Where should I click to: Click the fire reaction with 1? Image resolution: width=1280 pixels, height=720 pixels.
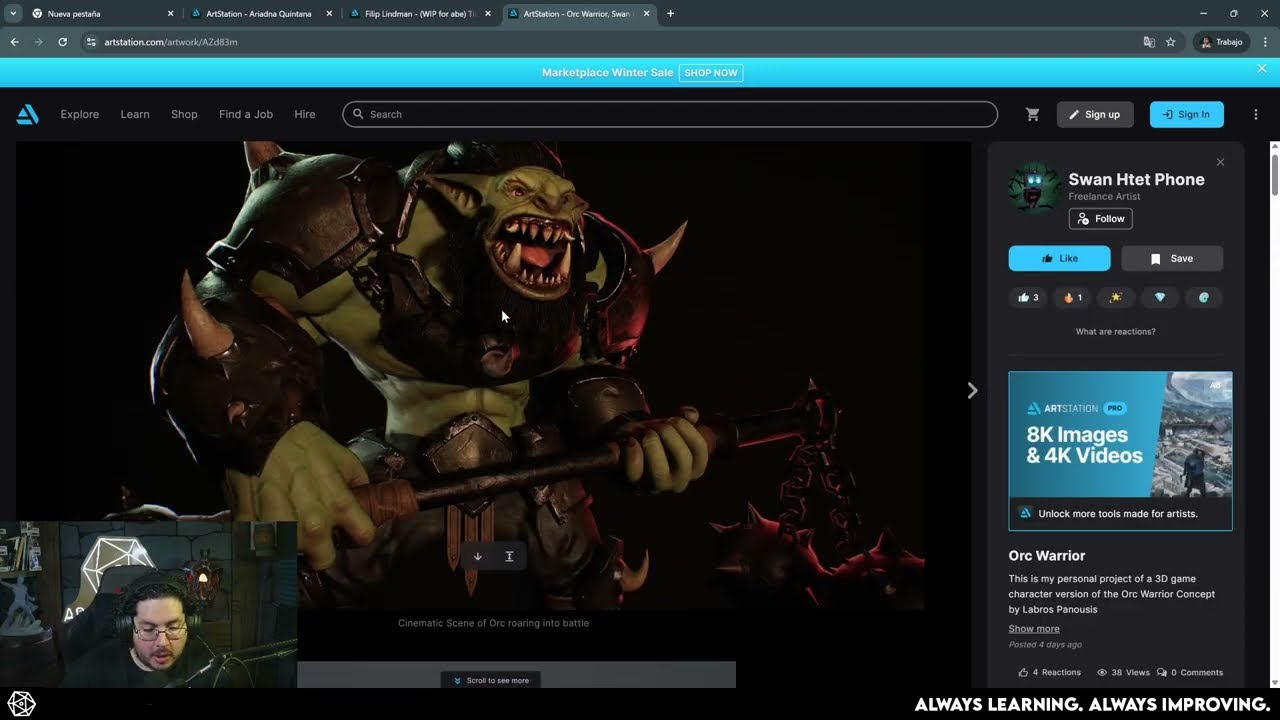[1072, 297]
